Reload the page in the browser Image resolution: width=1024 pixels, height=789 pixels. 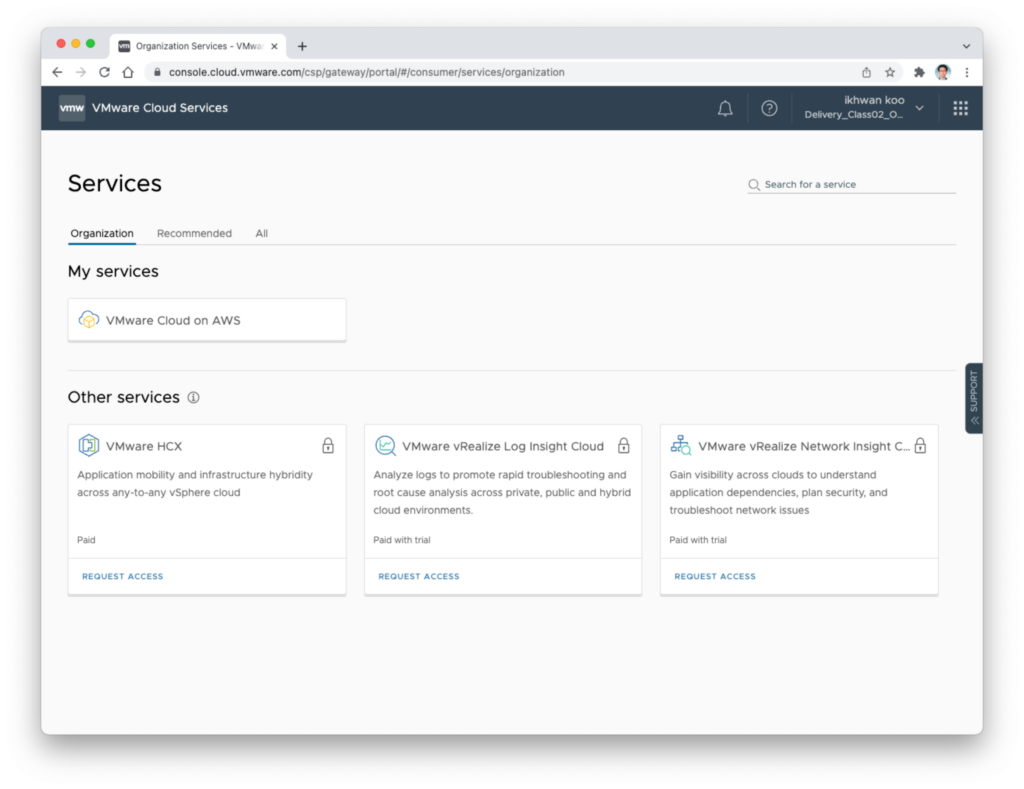(x=104, y=72)
